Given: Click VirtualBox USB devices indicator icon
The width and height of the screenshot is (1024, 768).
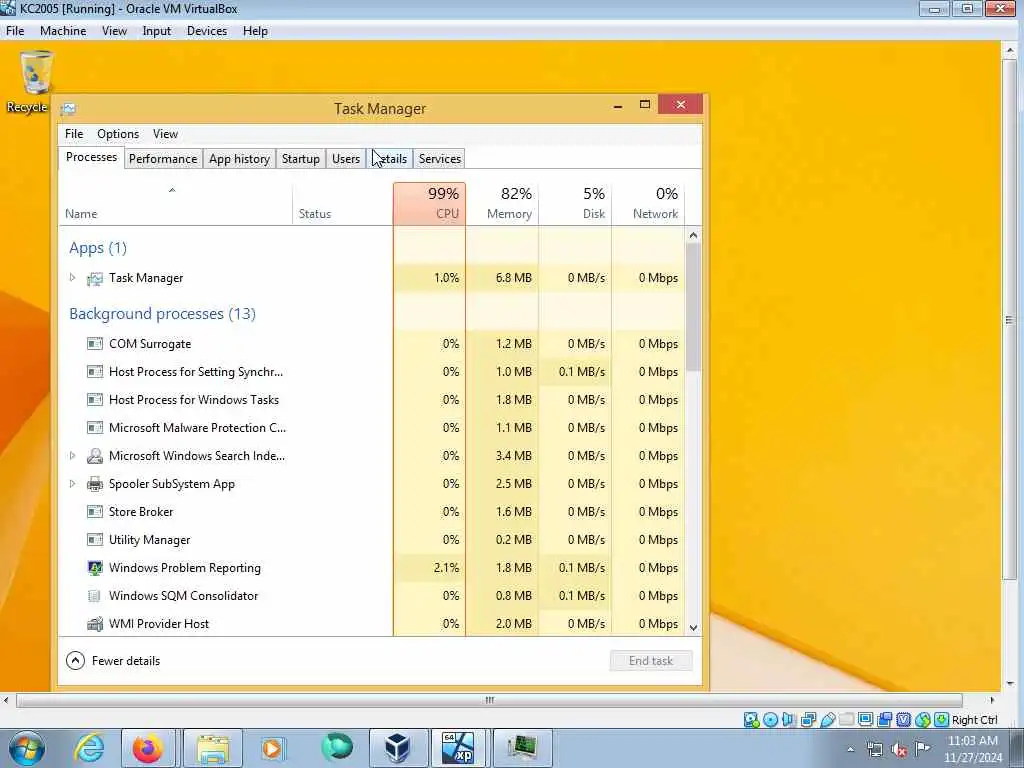Looking at the screenshot, I should click(x=827, y=720).
